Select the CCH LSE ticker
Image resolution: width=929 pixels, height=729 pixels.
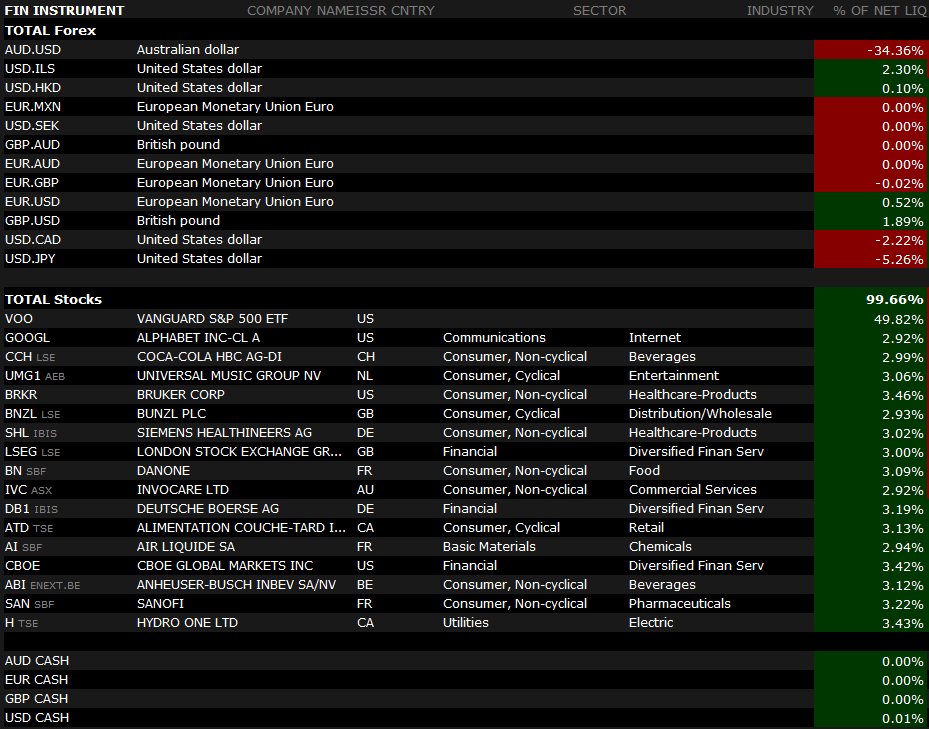pos(30,357)
